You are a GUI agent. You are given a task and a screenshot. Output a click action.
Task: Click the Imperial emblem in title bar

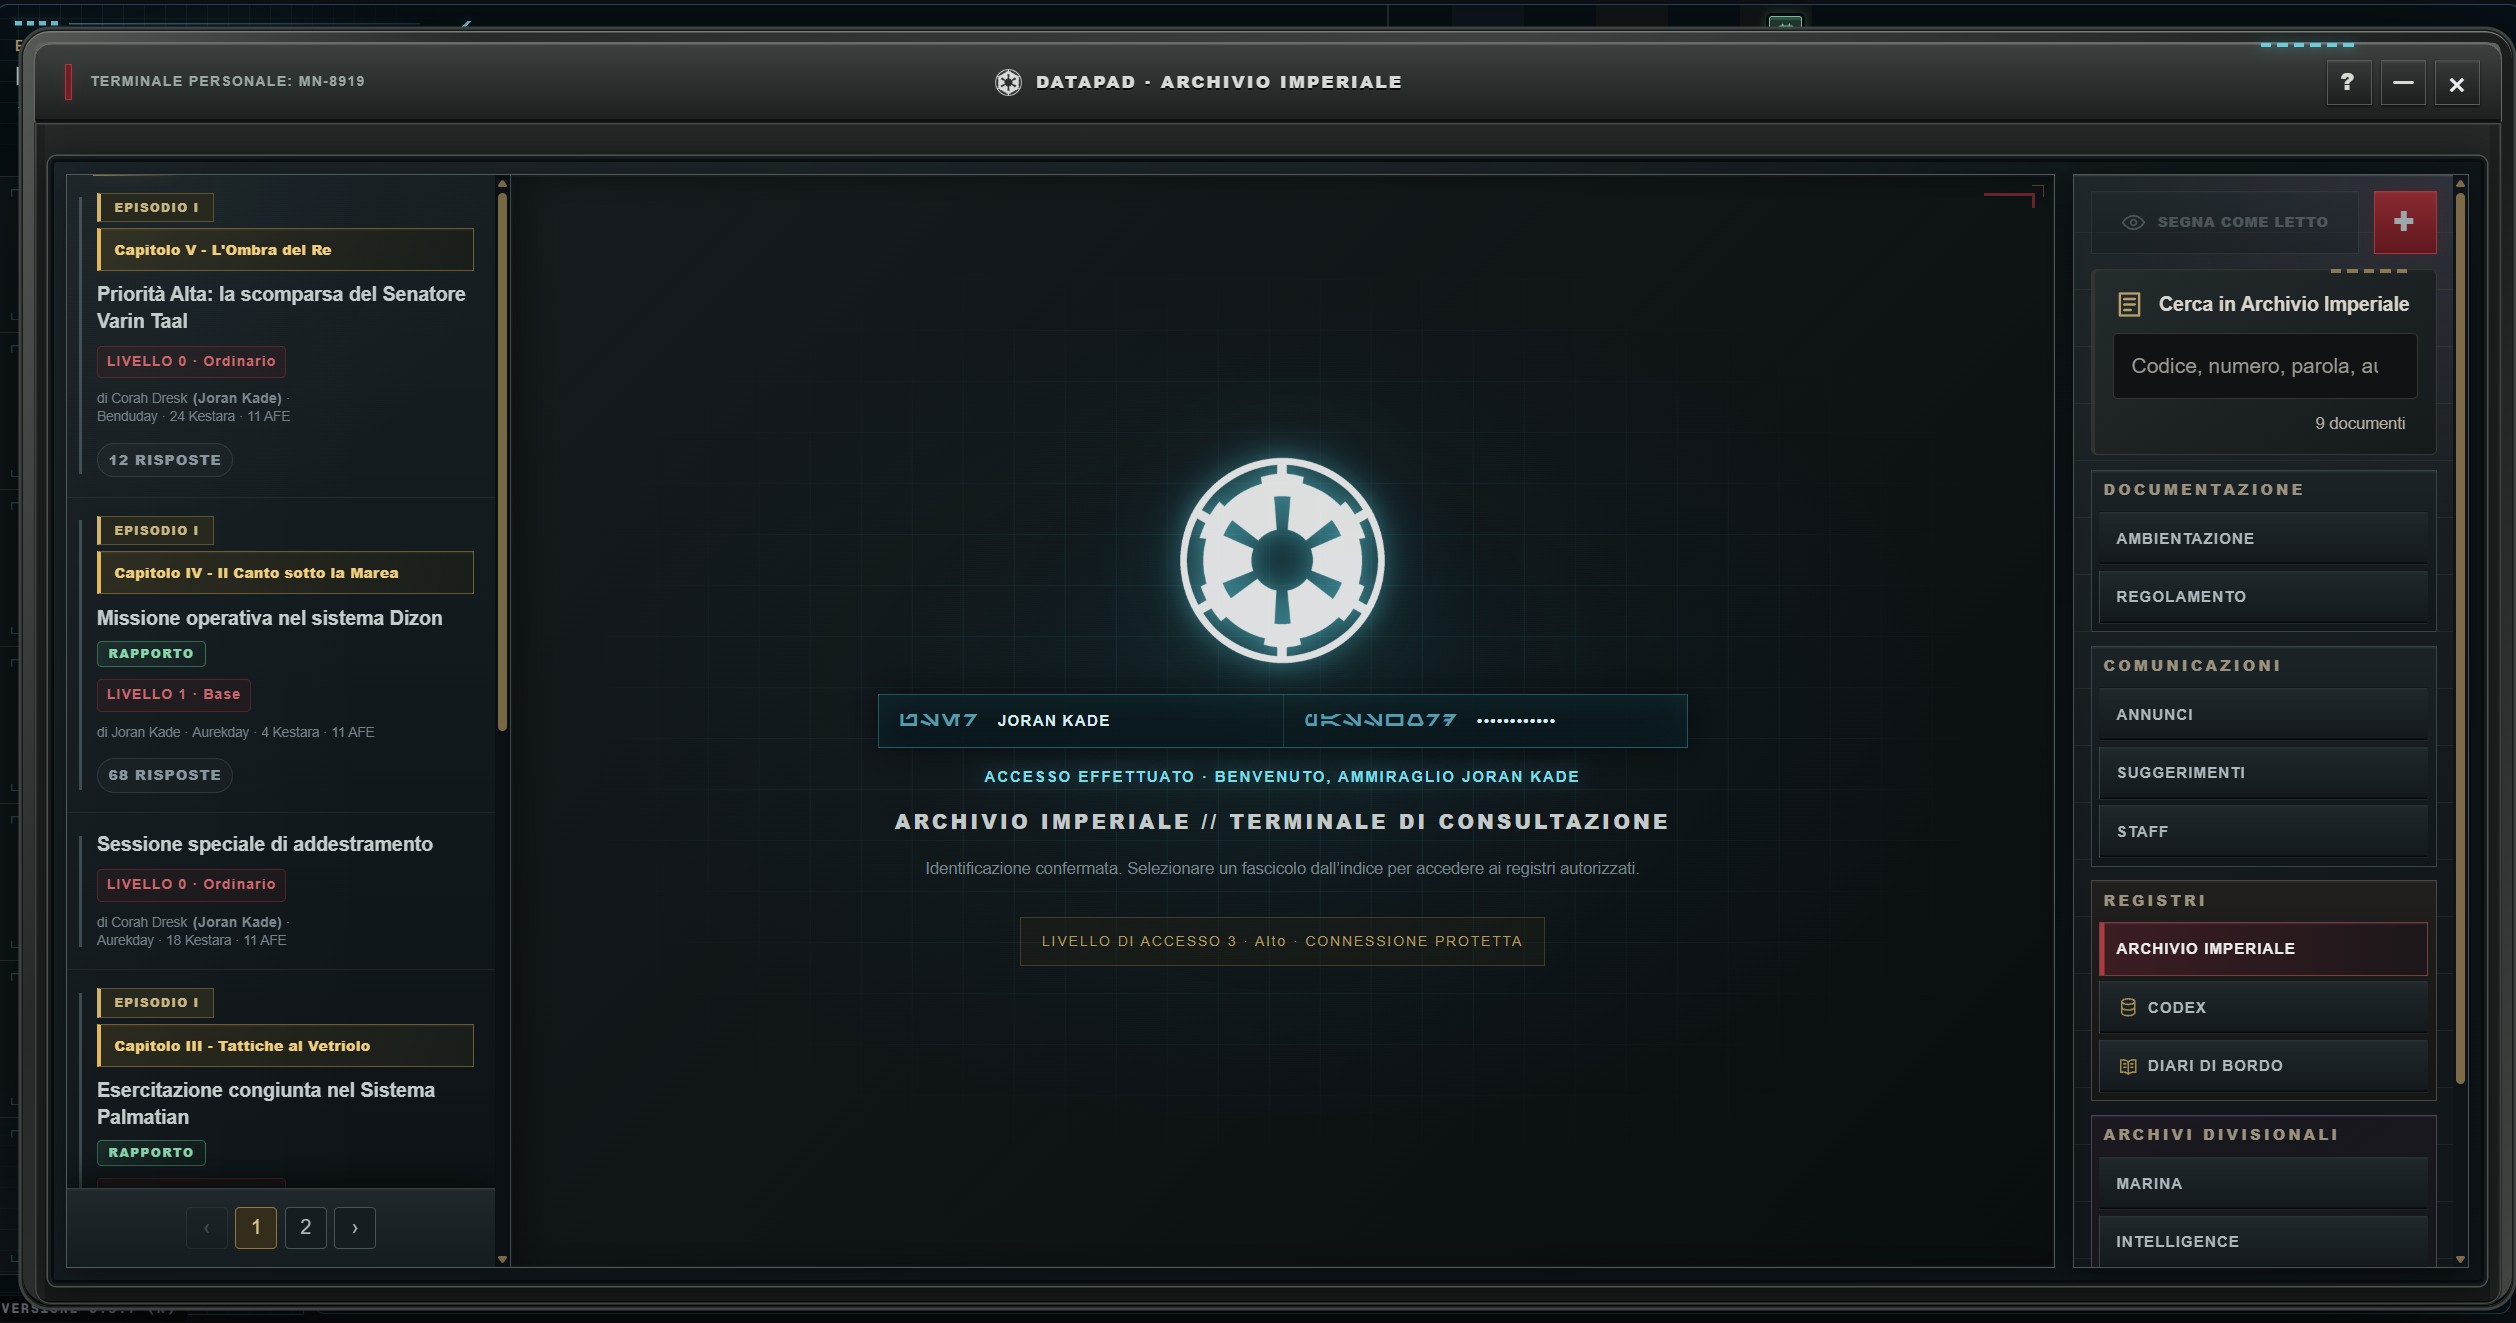(1008, 82)
